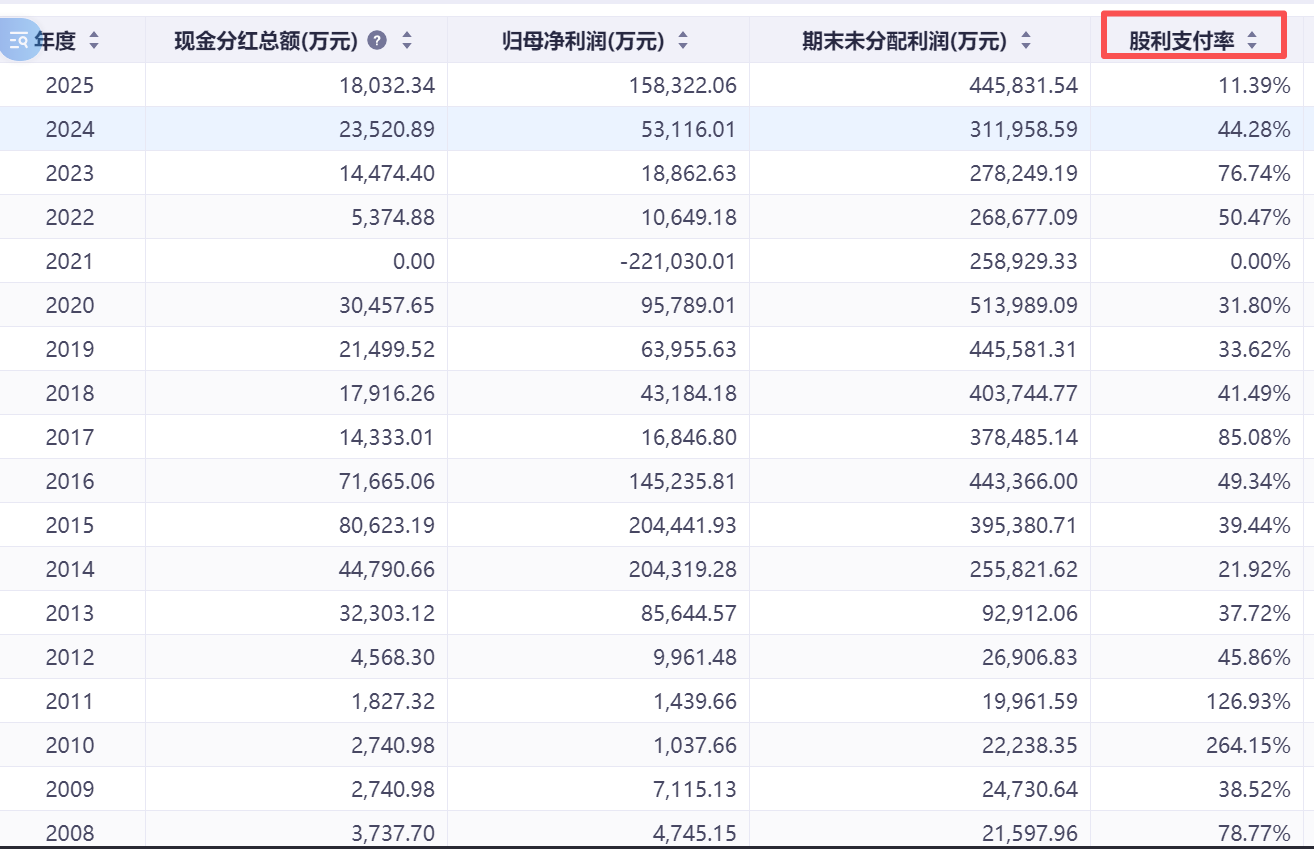This screenshot has width=1314, height=849.
Task: Sort by 股利支付率 using sort arrows
Action: click(x=1251, y=41)
